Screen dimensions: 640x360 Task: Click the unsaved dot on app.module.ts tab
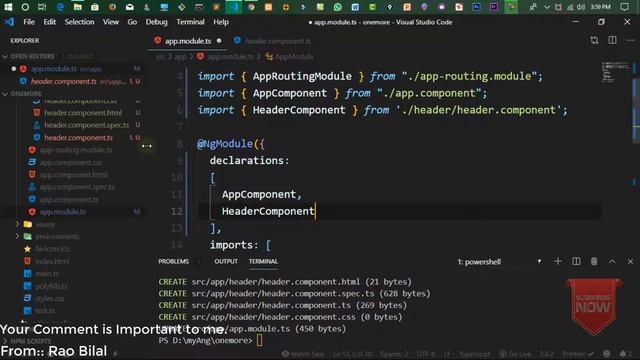(219, 41)
